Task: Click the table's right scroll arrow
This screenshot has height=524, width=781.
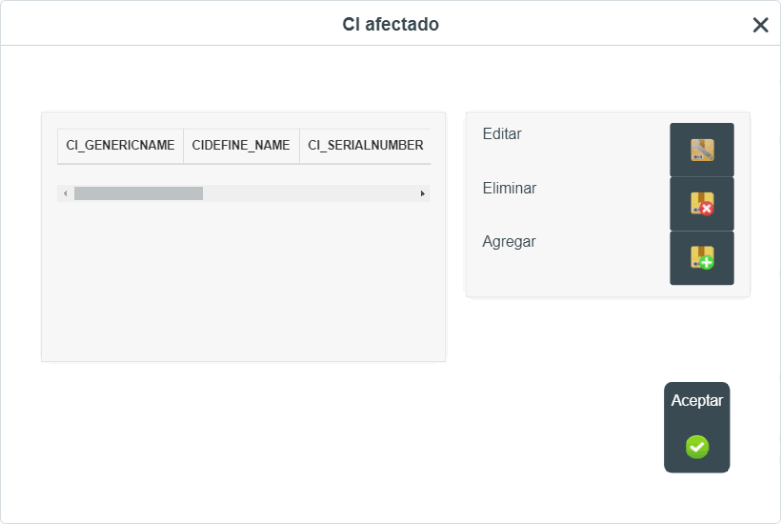Action: [422, 193]
